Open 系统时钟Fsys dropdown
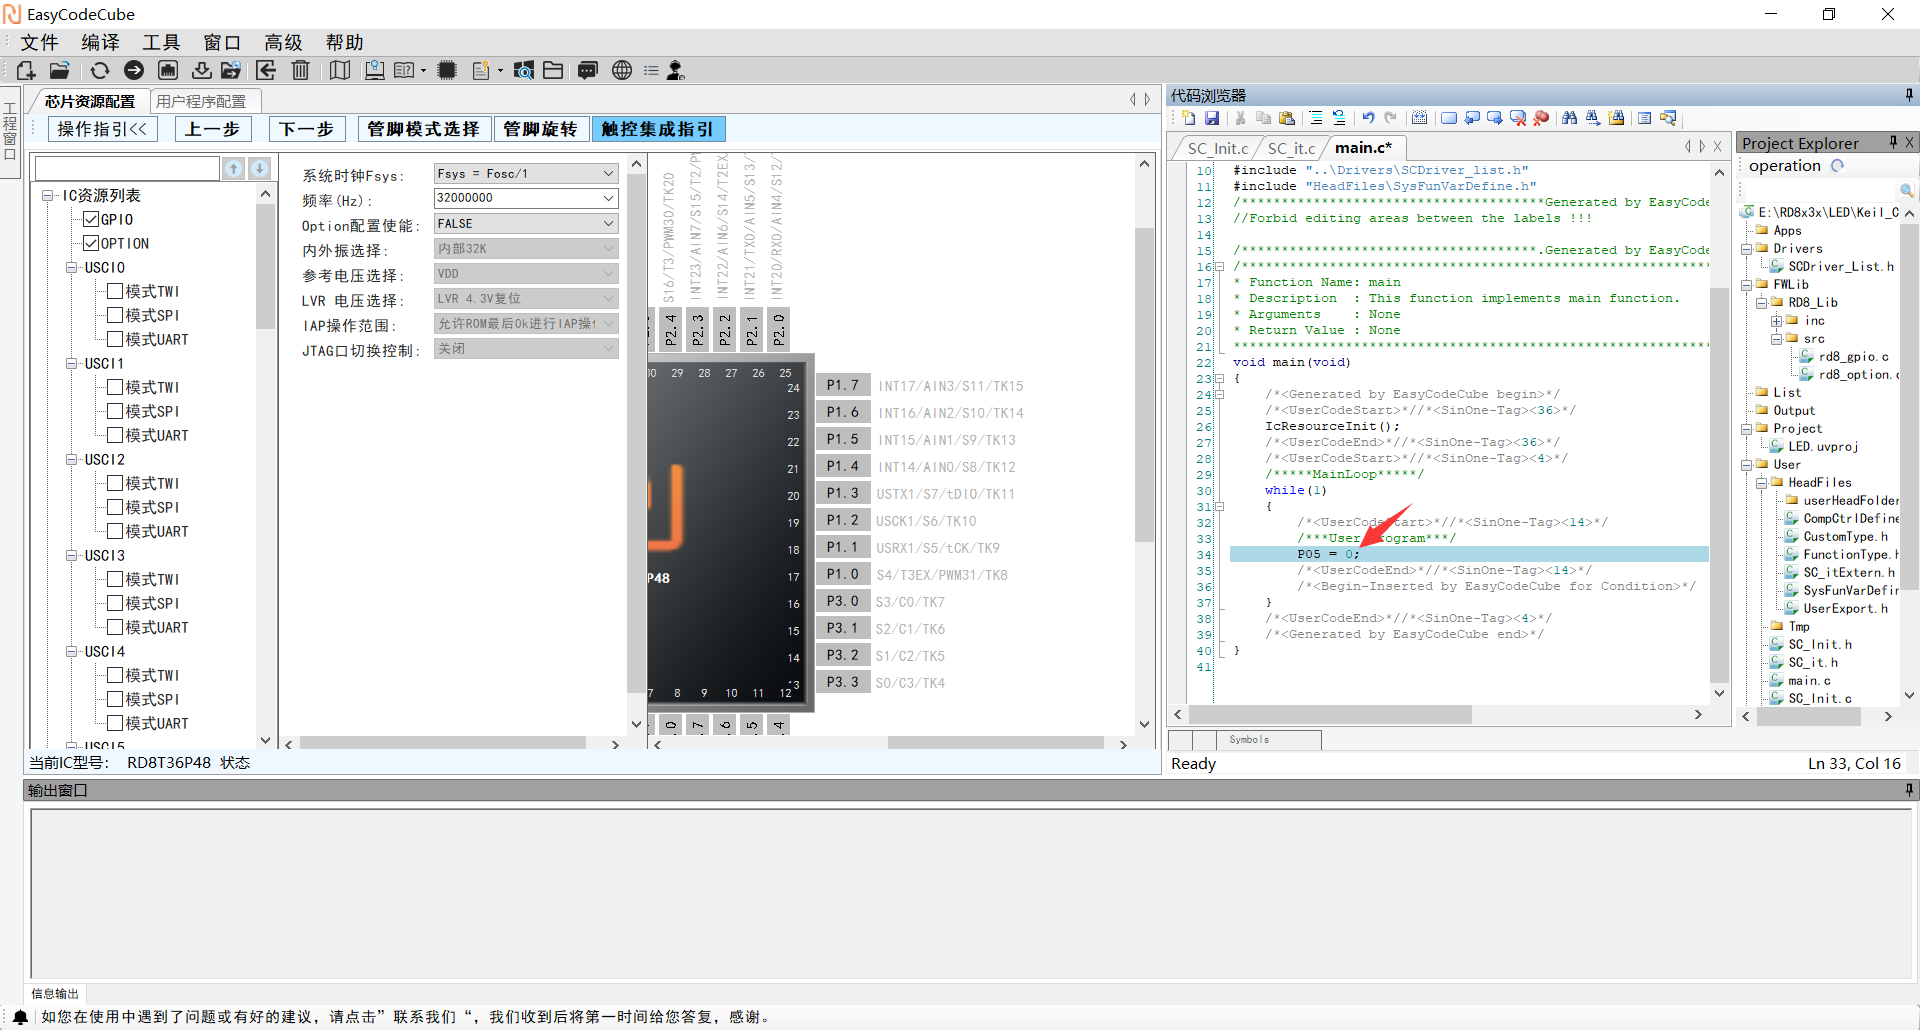The height and width of the screenshot is (1030, 1920). [x=526, y=173]
